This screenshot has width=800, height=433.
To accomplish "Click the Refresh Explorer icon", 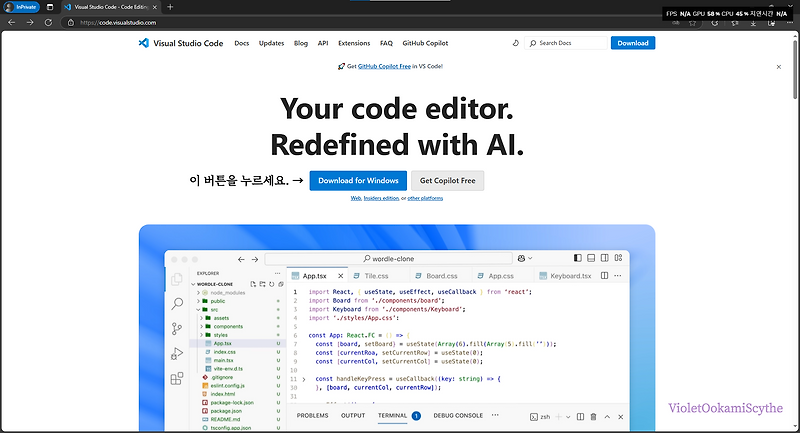I will (x=271, y=284).
